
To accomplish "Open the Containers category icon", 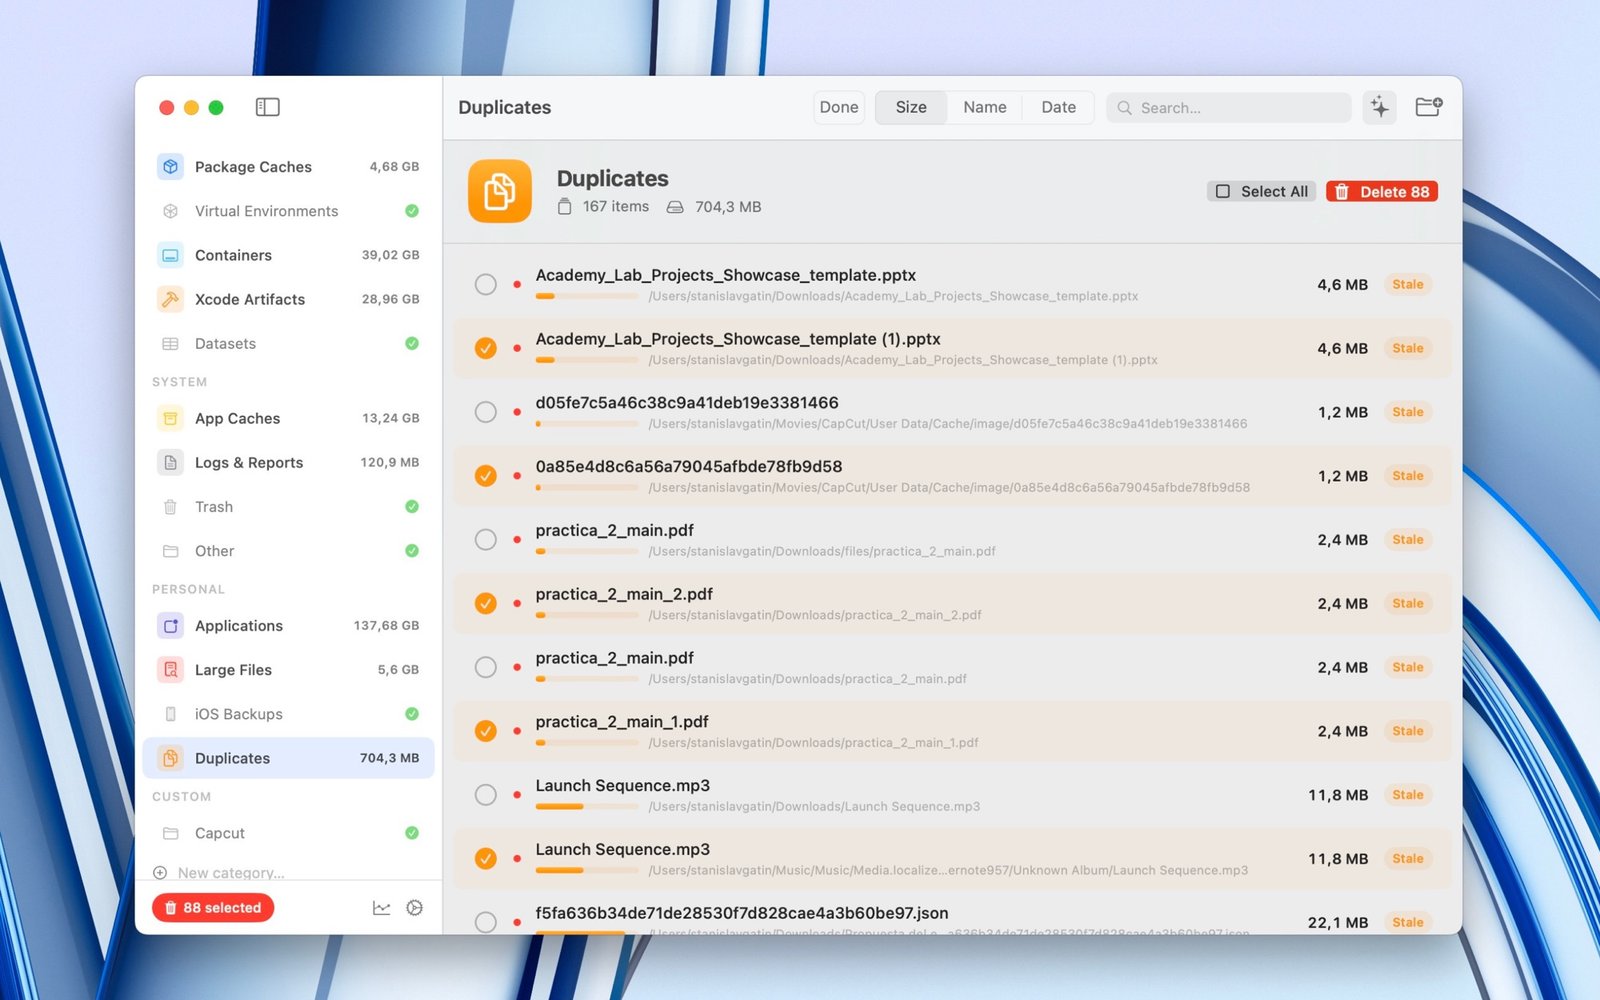I will click(x=171, y=255).
